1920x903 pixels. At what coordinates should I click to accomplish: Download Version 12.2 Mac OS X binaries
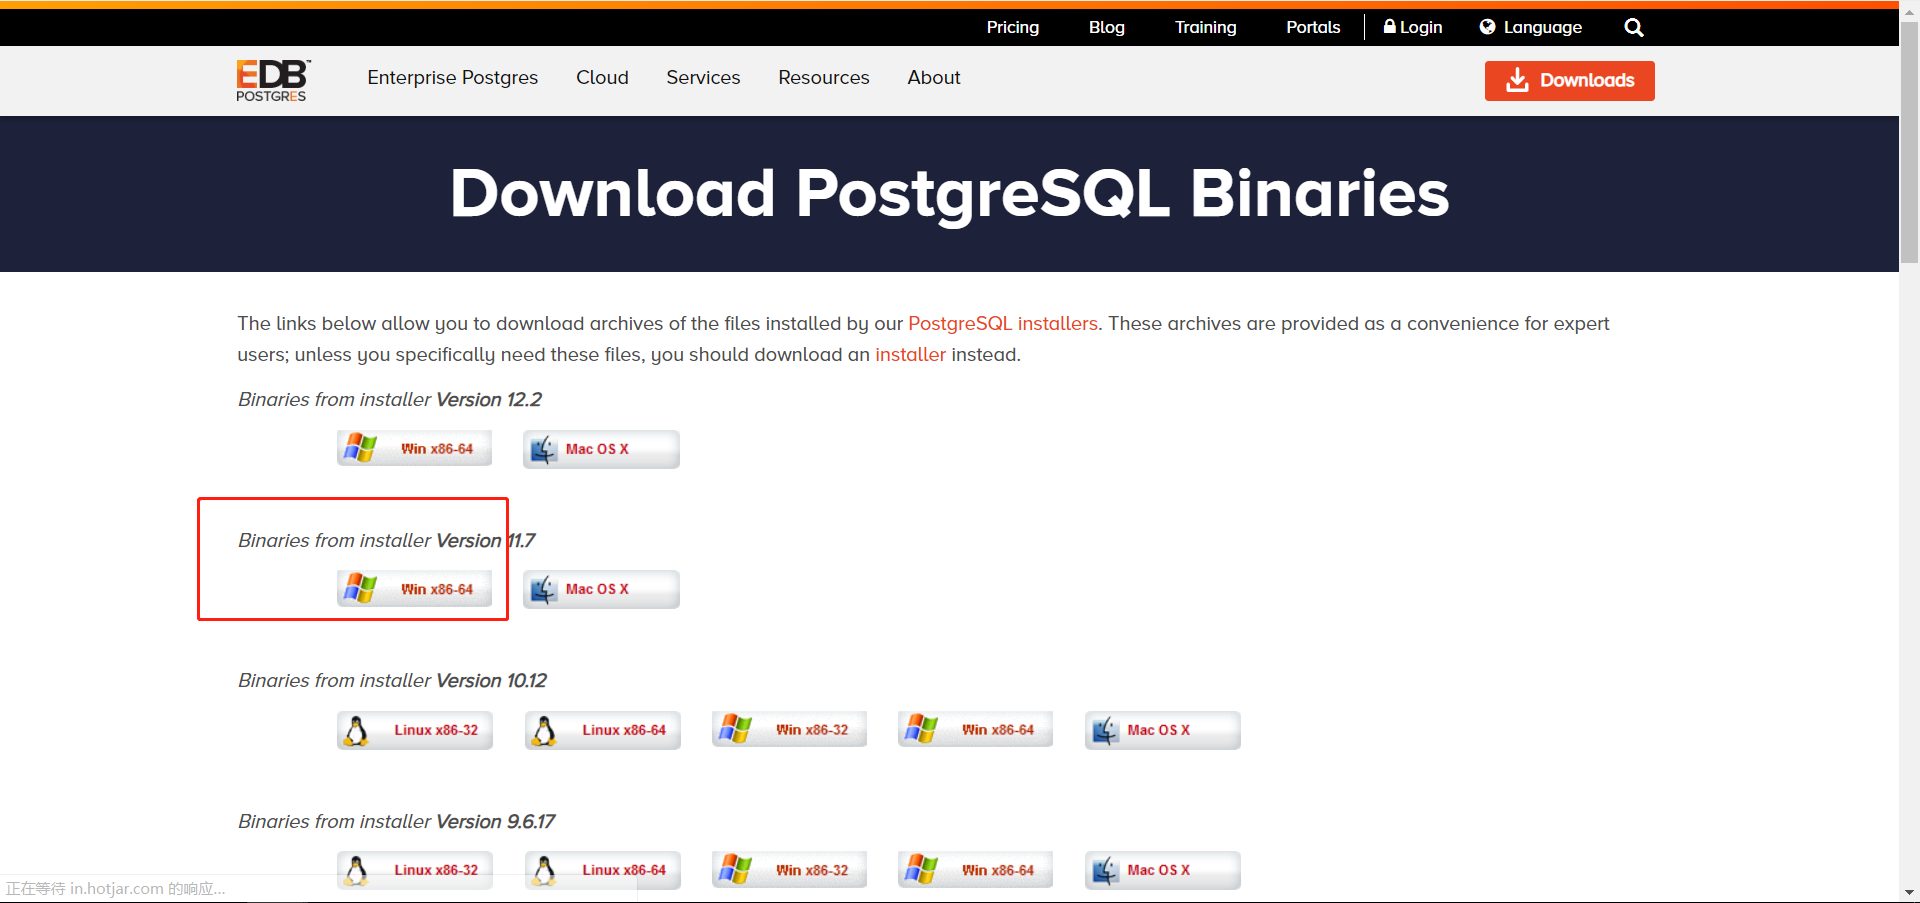601,449
